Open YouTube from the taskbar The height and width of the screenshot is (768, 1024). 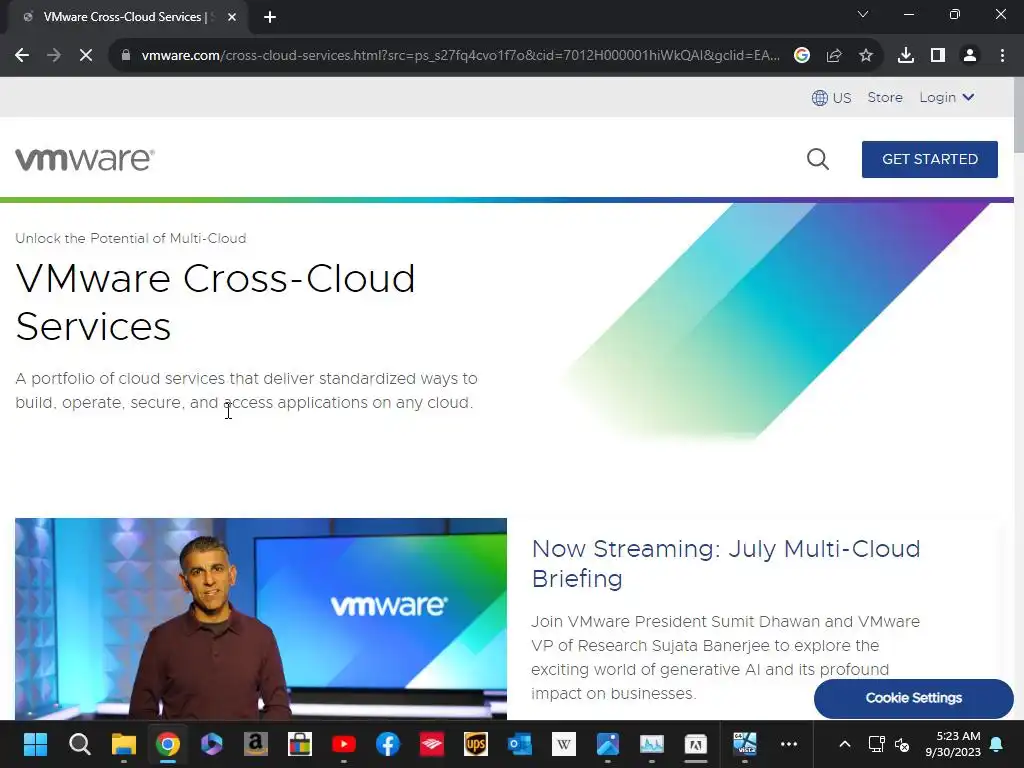[x=344, y=744]
